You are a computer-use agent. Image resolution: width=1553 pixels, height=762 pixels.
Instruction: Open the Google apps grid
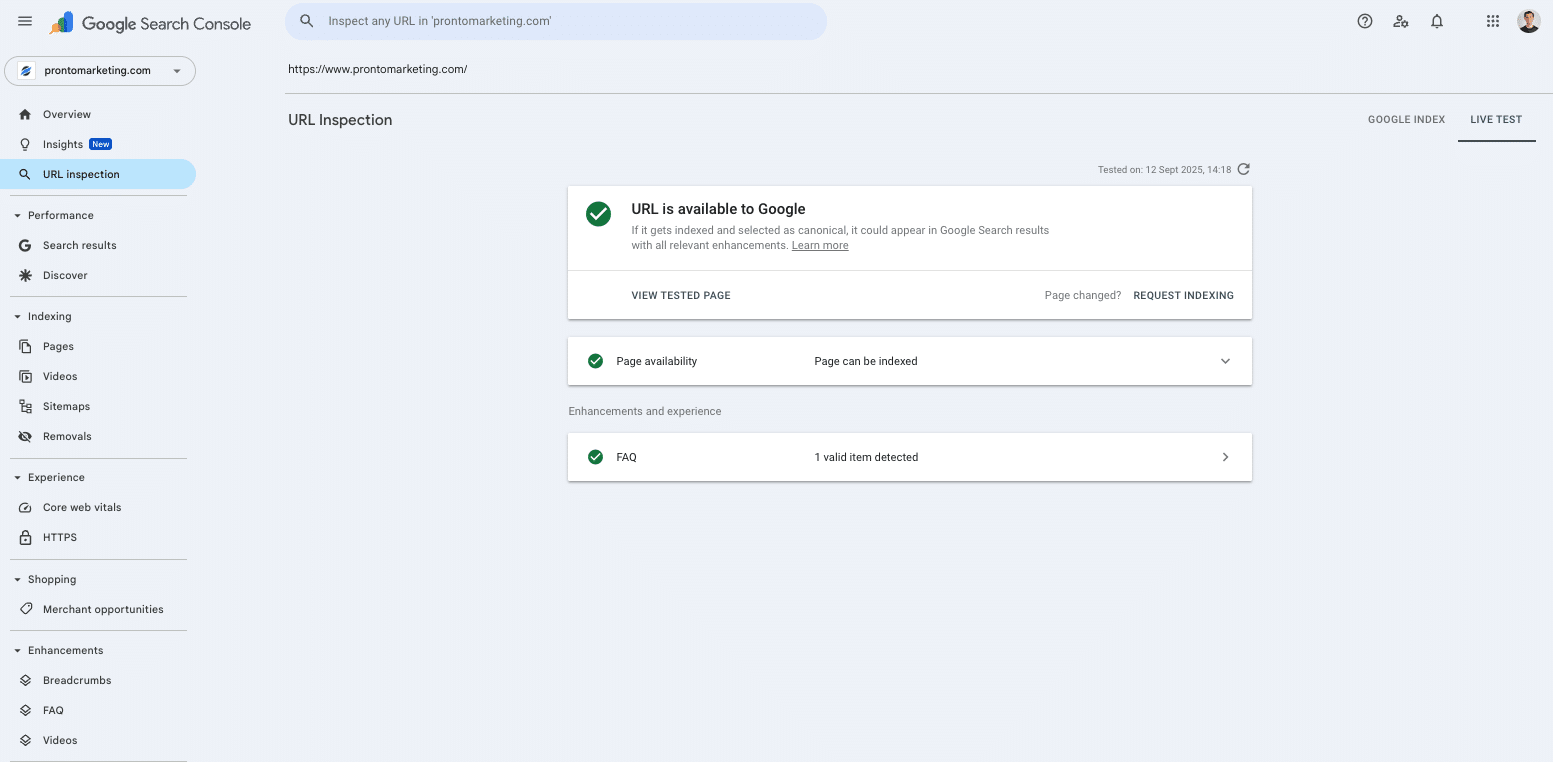pos(1493,21)
